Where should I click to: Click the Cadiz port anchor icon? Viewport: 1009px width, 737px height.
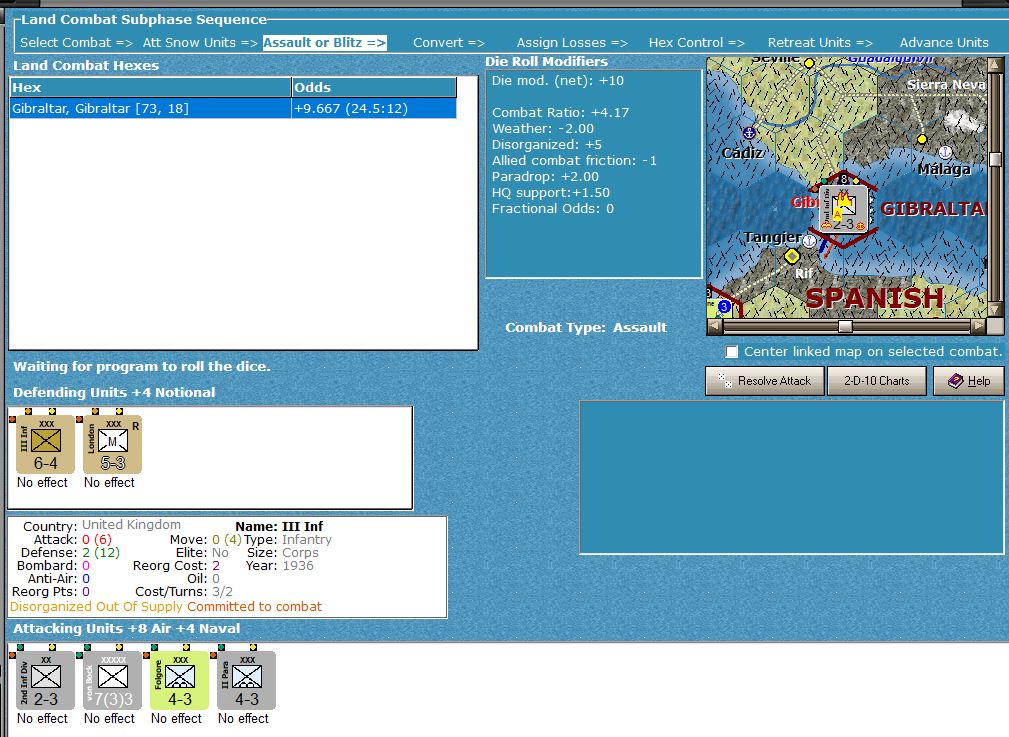pos(748,133)
